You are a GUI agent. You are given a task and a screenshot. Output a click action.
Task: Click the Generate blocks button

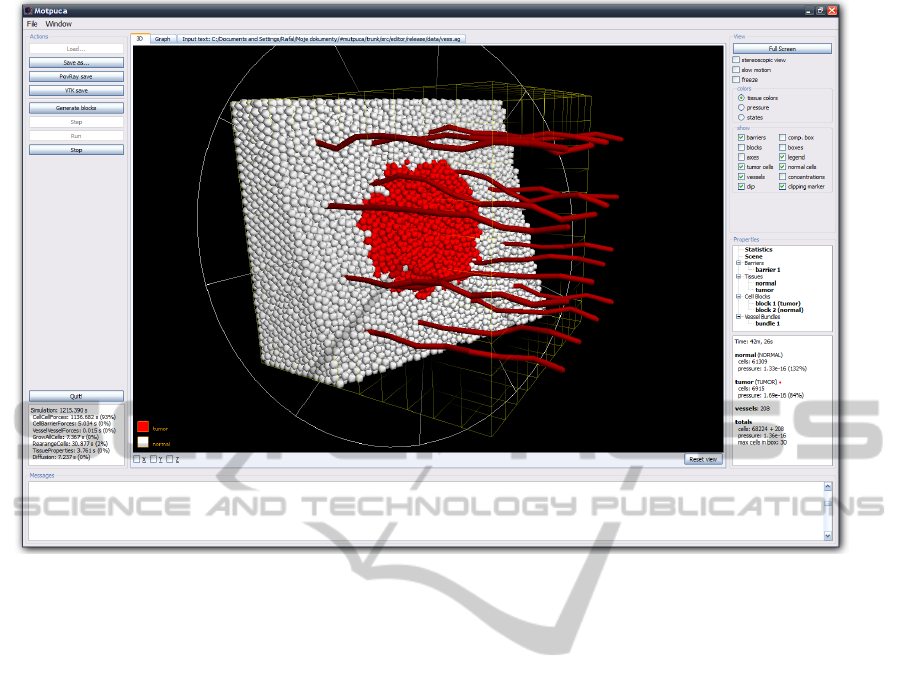click(77, 108)
